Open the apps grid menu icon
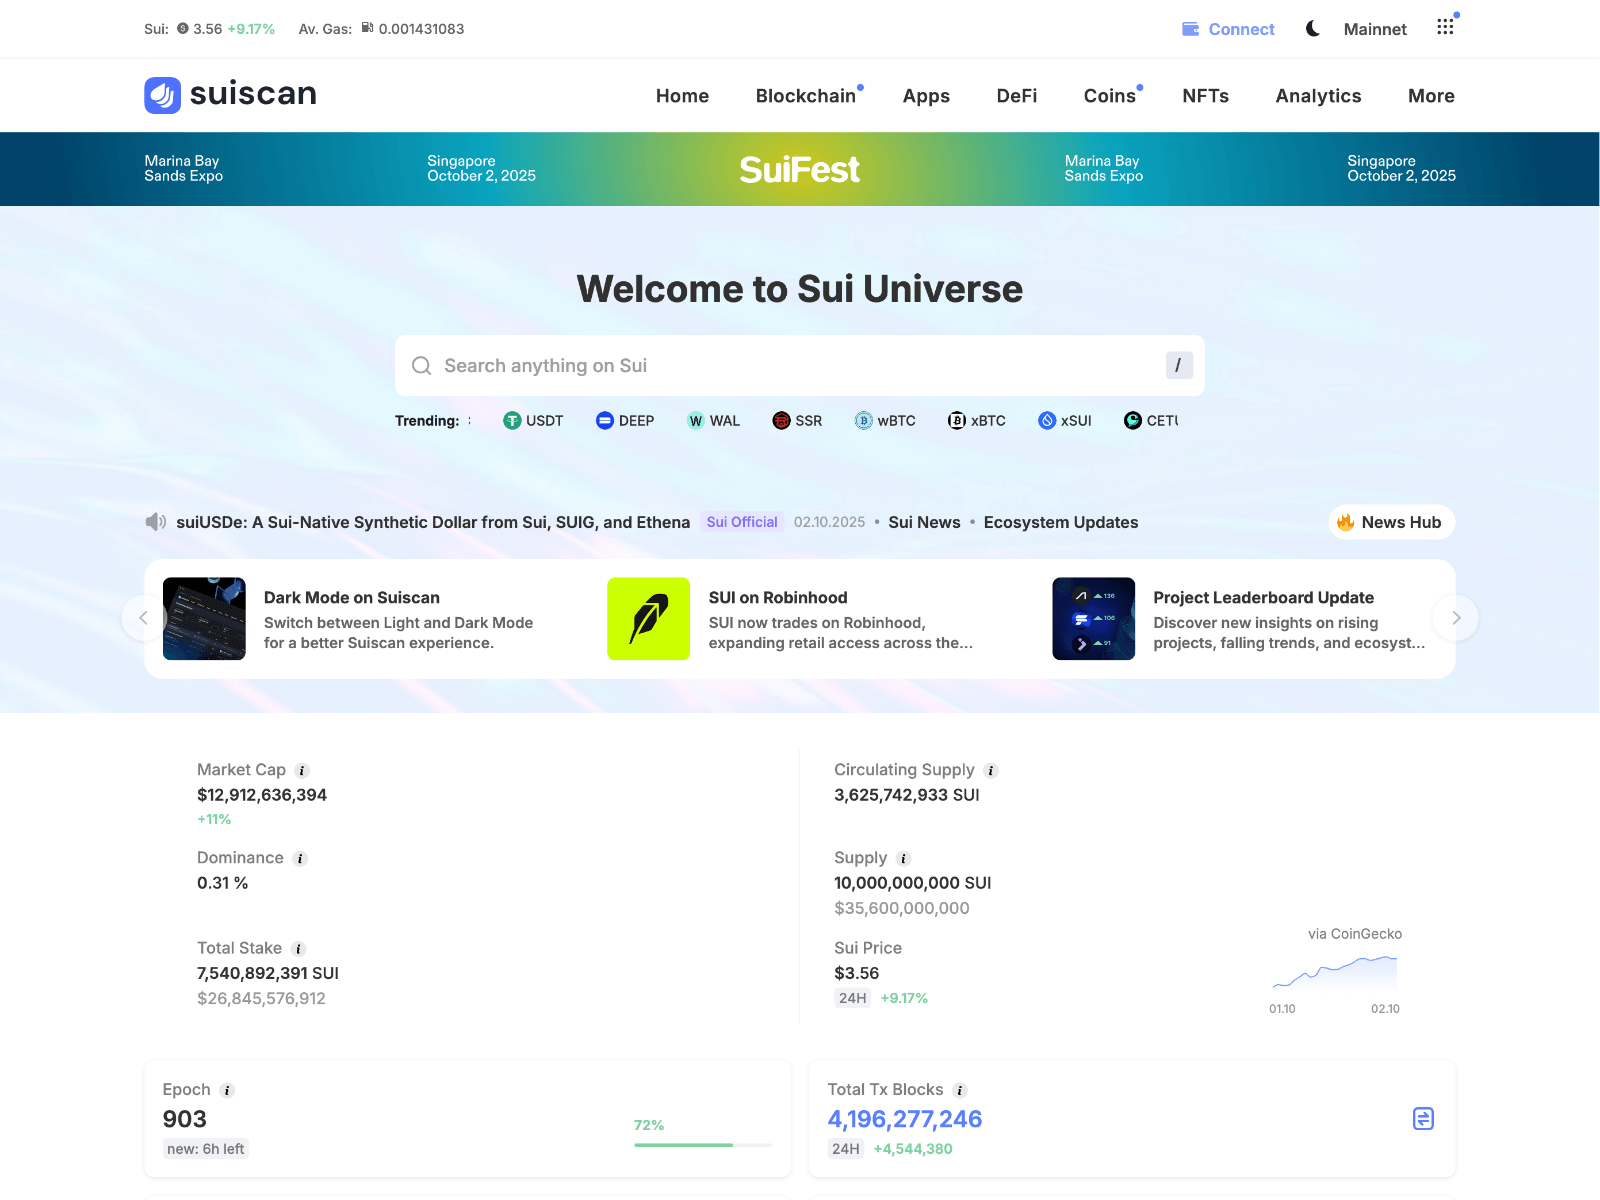Image resolution: width=1600 pixels, height=1200 pixels. click(x=1445, y=27)
